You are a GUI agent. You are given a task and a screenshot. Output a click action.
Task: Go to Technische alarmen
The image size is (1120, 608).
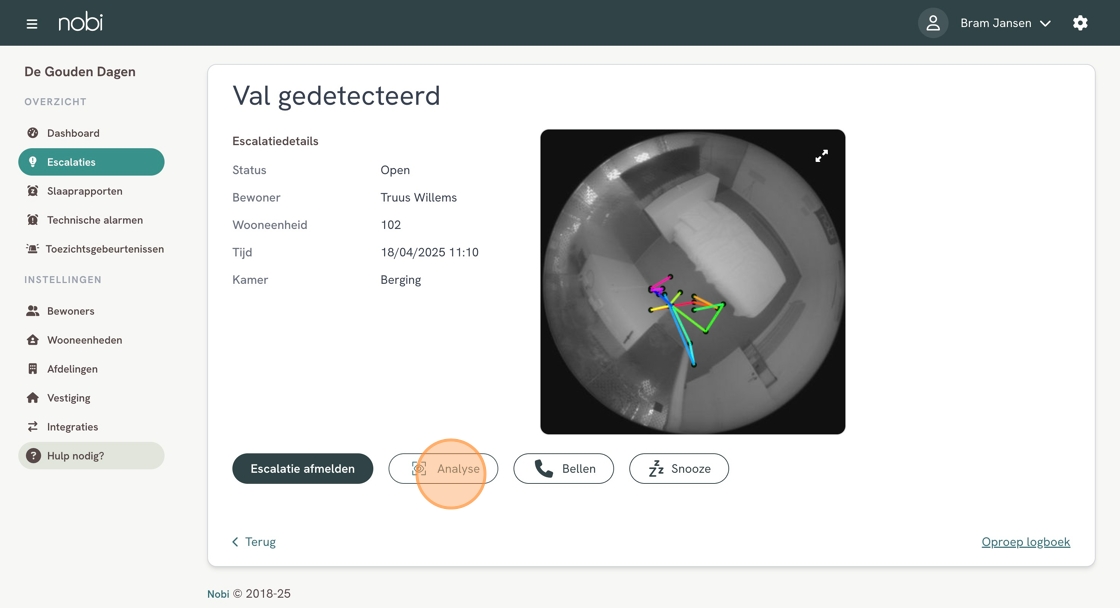click(x=94, y=220)
